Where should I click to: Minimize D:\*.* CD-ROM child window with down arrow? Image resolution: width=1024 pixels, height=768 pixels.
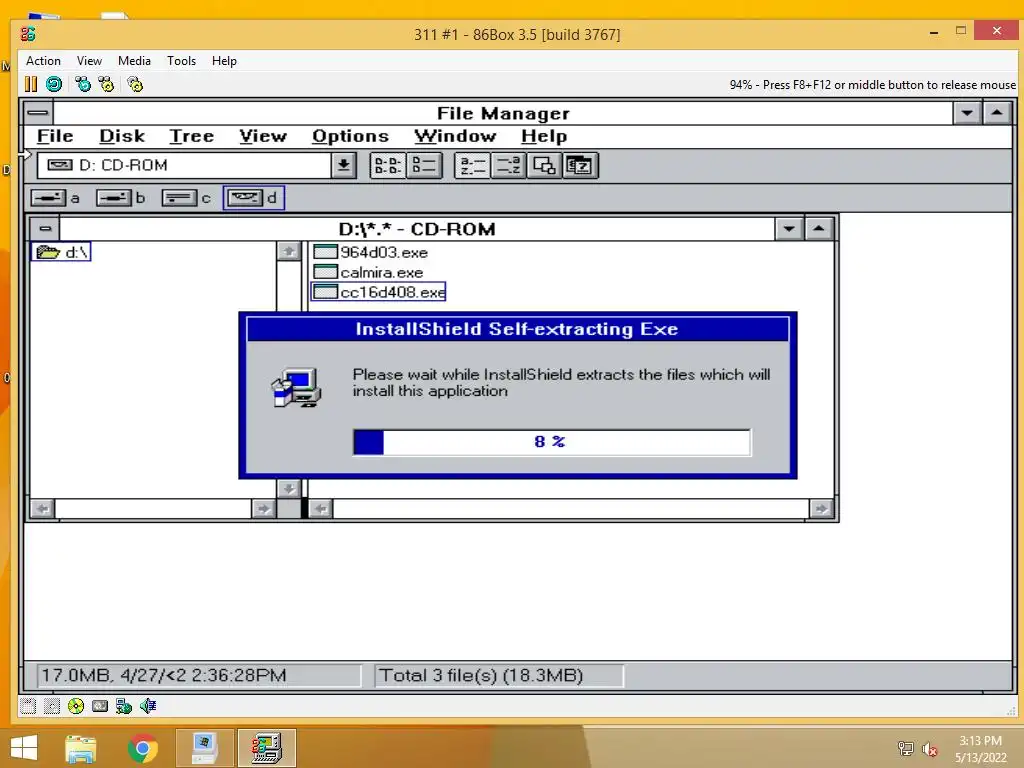(x=789, y=229)
